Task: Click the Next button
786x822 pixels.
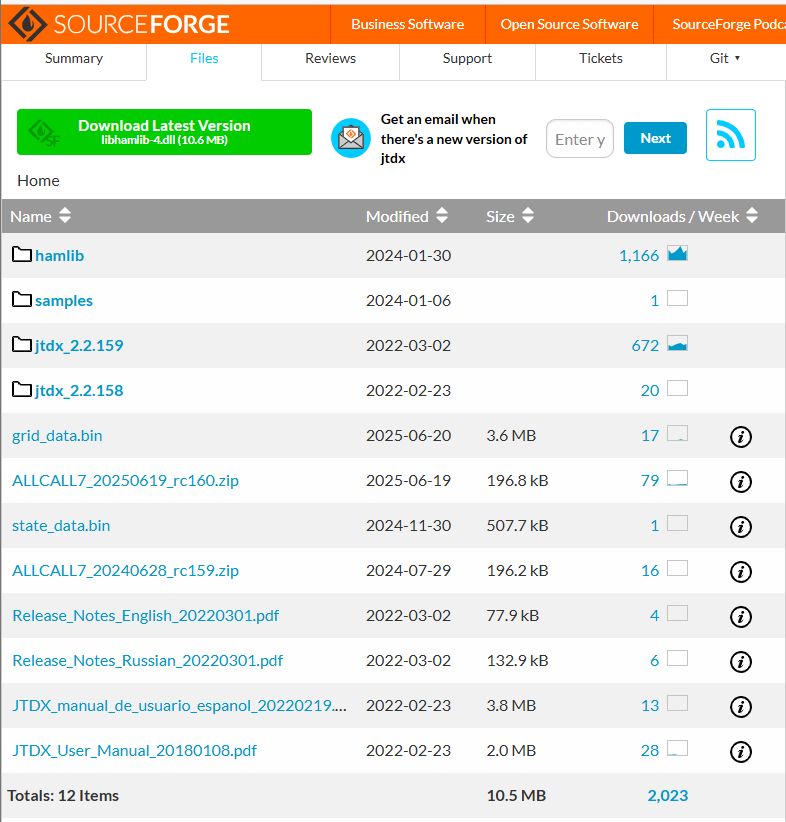Action: point(655,138)
